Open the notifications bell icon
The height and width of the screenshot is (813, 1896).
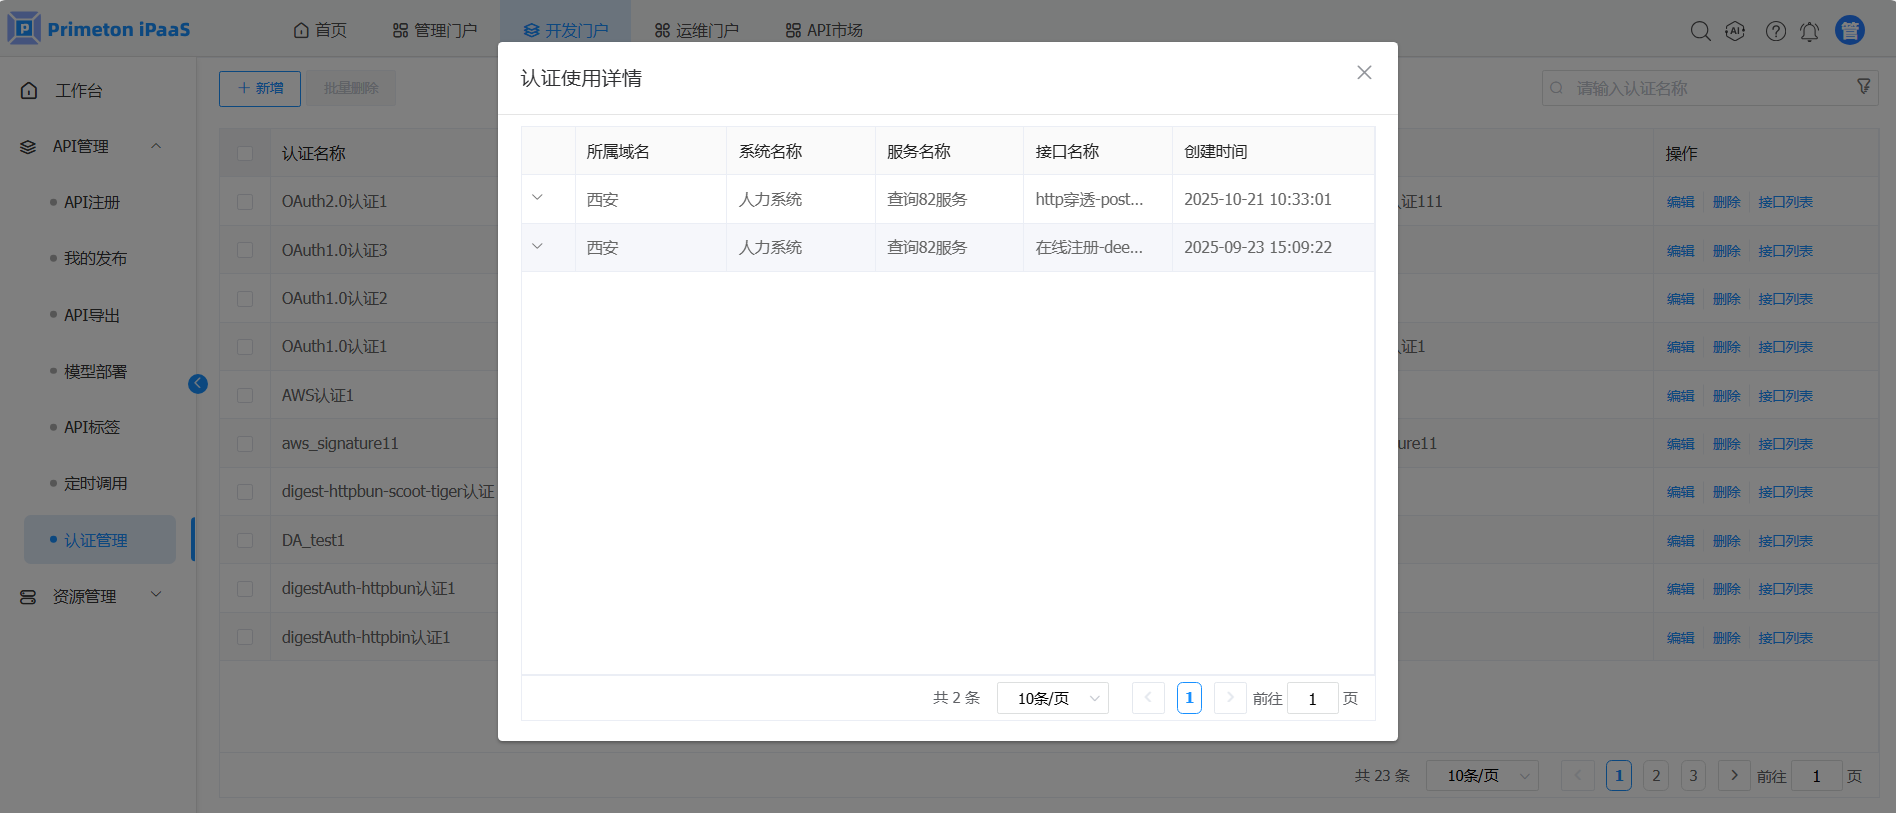click(x=1809, y=31)
